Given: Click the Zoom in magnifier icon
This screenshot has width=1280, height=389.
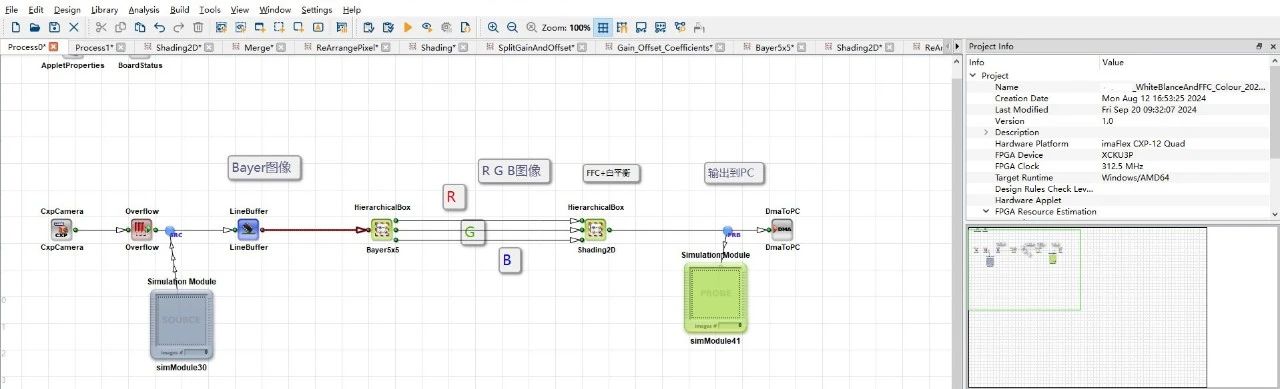Looking at the screenshot, I should pos(493,28).
